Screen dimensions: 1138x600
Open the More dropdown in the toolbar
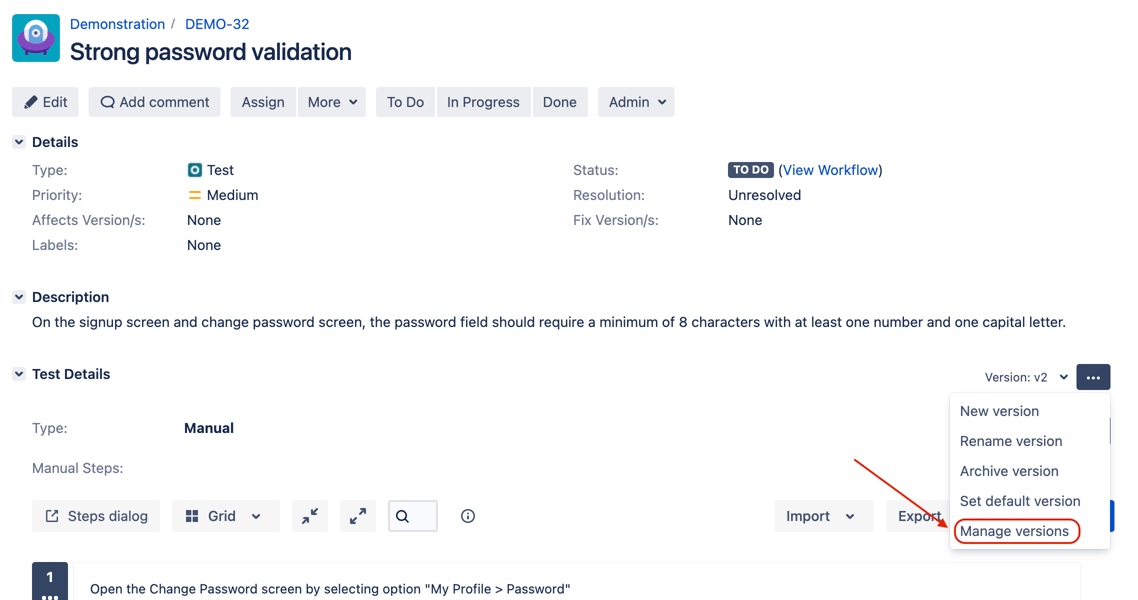click(332, 101)
